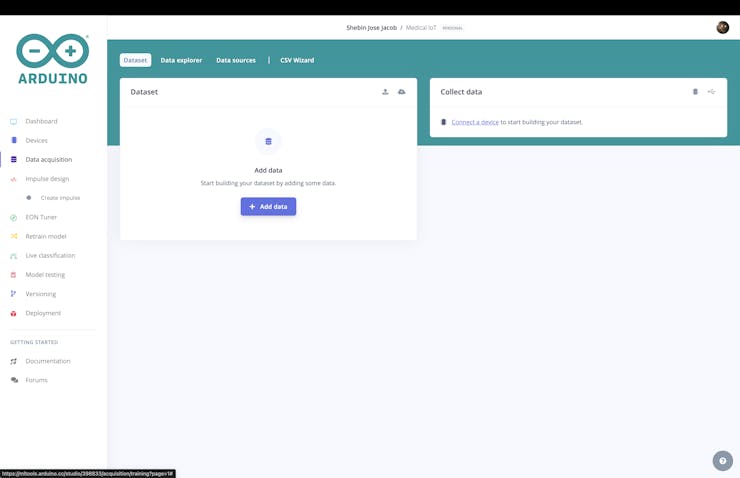Click the USB connect icon in Collect data header

tap(711, 92)
